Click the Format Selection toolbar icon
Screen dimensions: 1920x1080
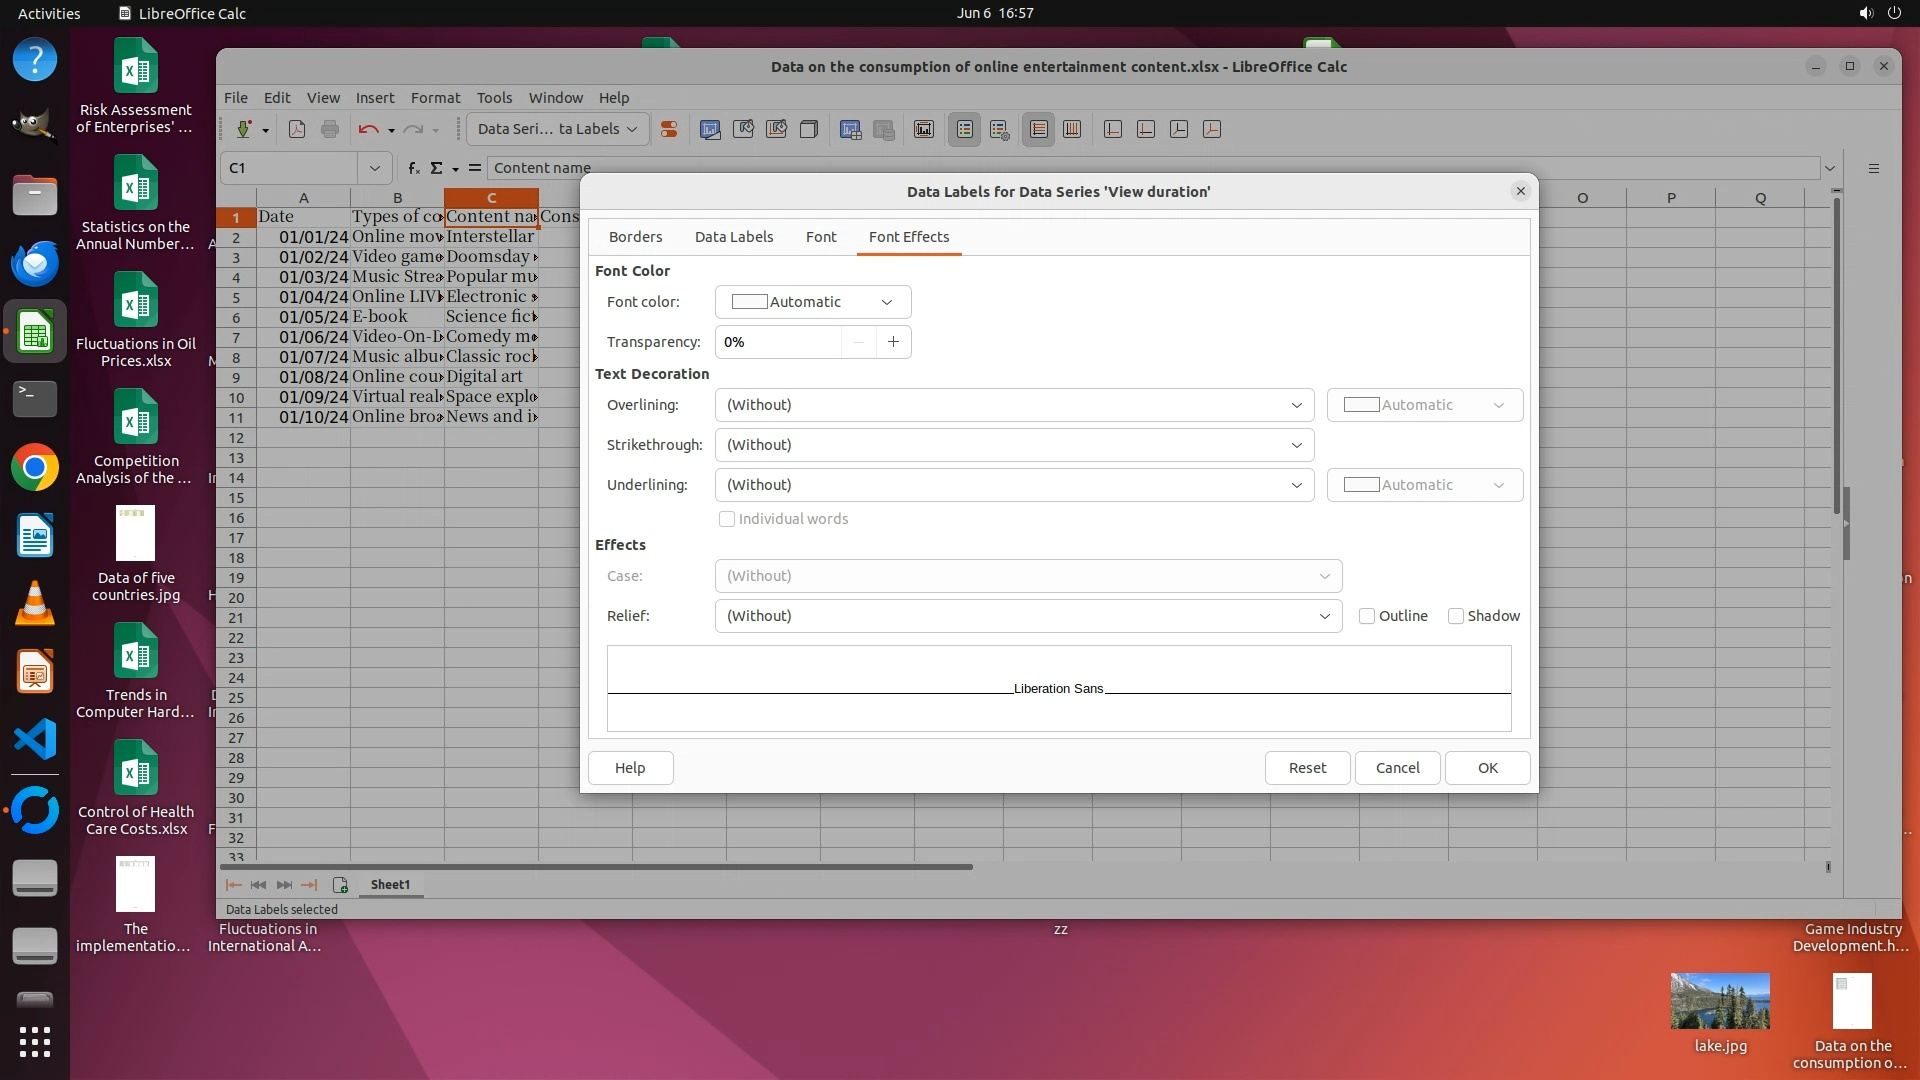pyautogui.click(x=669, y=129)
